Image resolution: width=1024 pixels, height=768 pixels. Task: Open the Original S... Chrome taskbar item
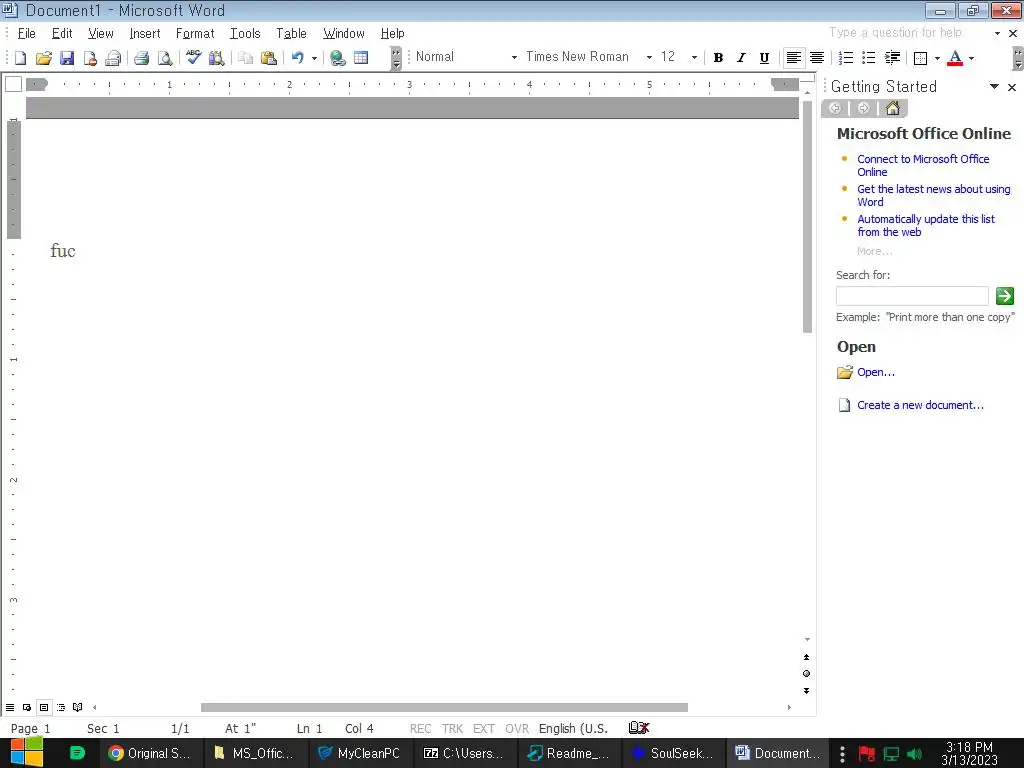point(151,753)
